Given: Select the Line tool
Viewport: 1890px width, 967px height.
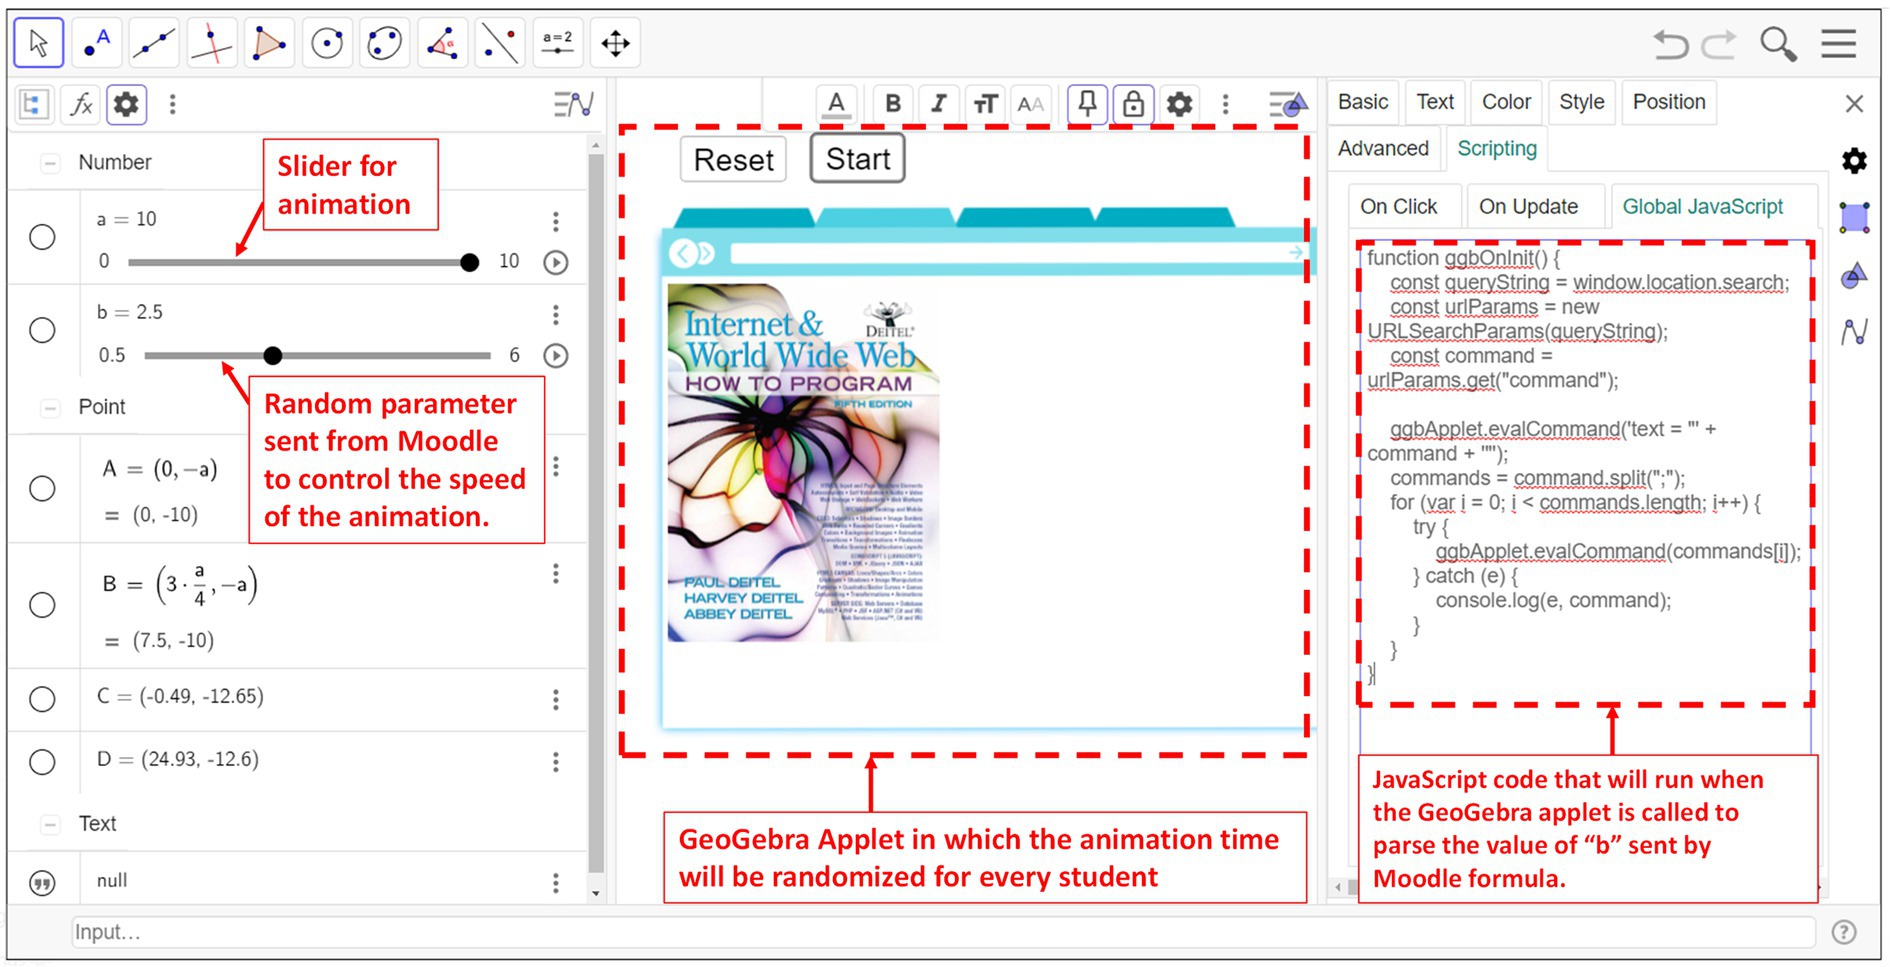Looking at the screenshot, I should pyautogui.click(x=154, y=44).
